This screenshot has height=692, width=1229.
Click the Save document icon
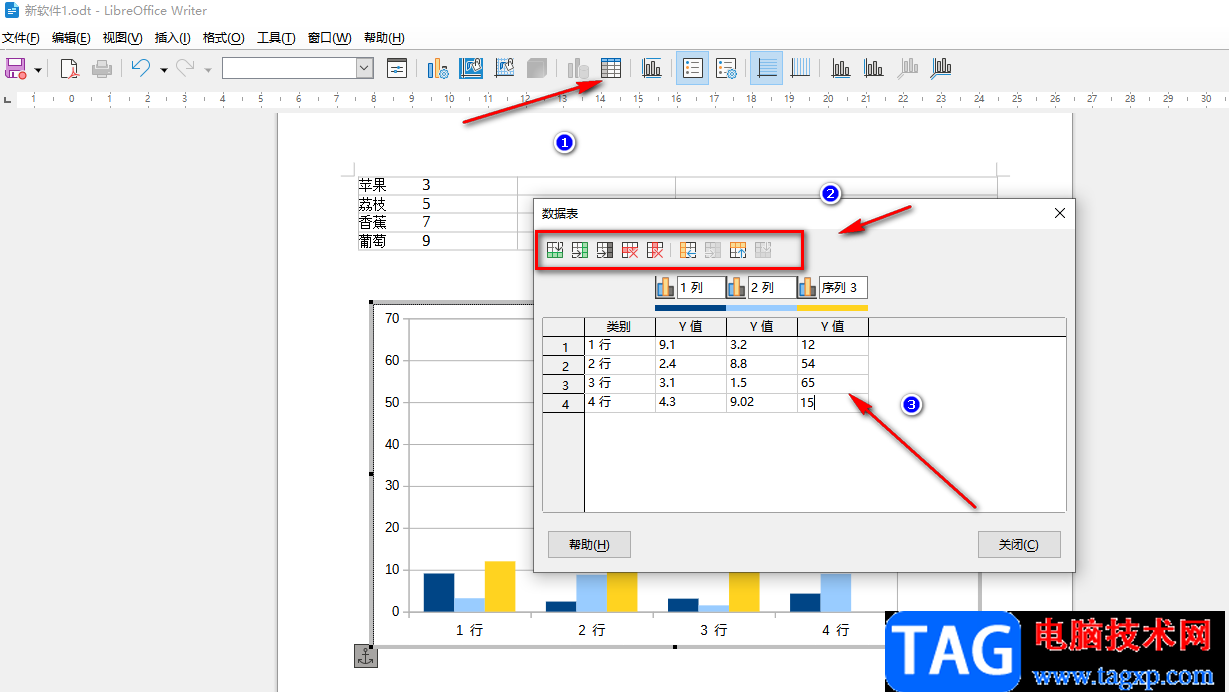[15, 69]
